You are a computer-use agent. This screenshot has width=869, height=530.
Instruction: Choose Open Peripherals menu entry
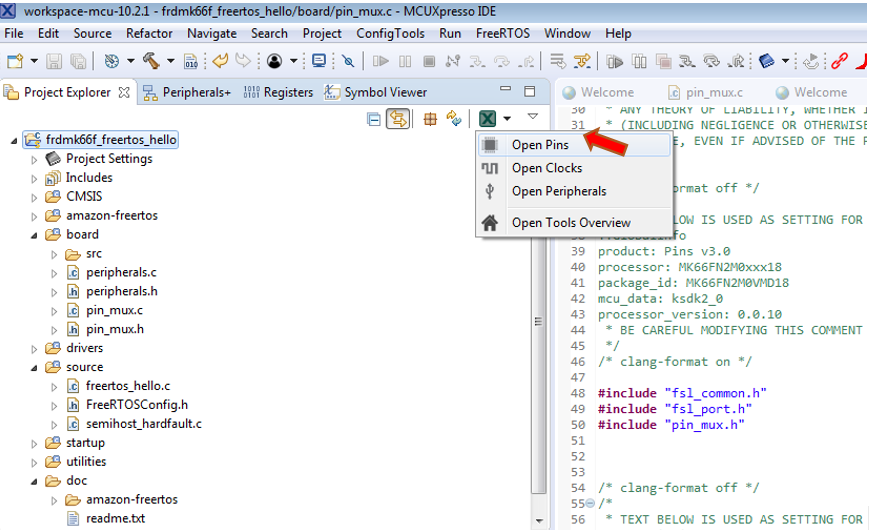574,191
